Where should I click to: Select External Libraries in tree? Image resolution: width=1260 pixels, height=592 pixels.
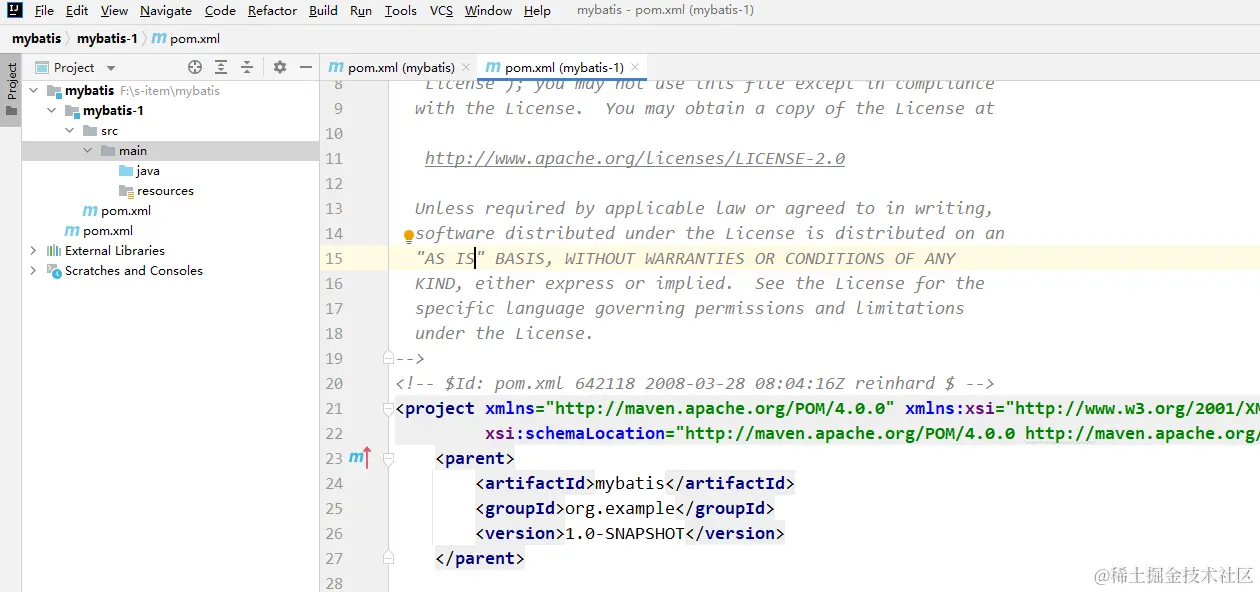(x=115, y=250)
